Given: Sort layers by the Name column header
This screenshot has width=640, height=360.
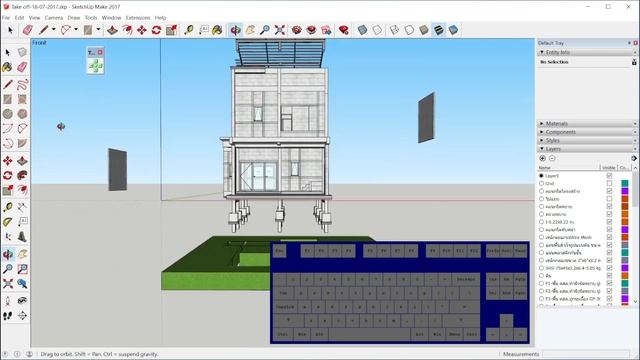Looking at the screenshot, I should click(569, 168).
